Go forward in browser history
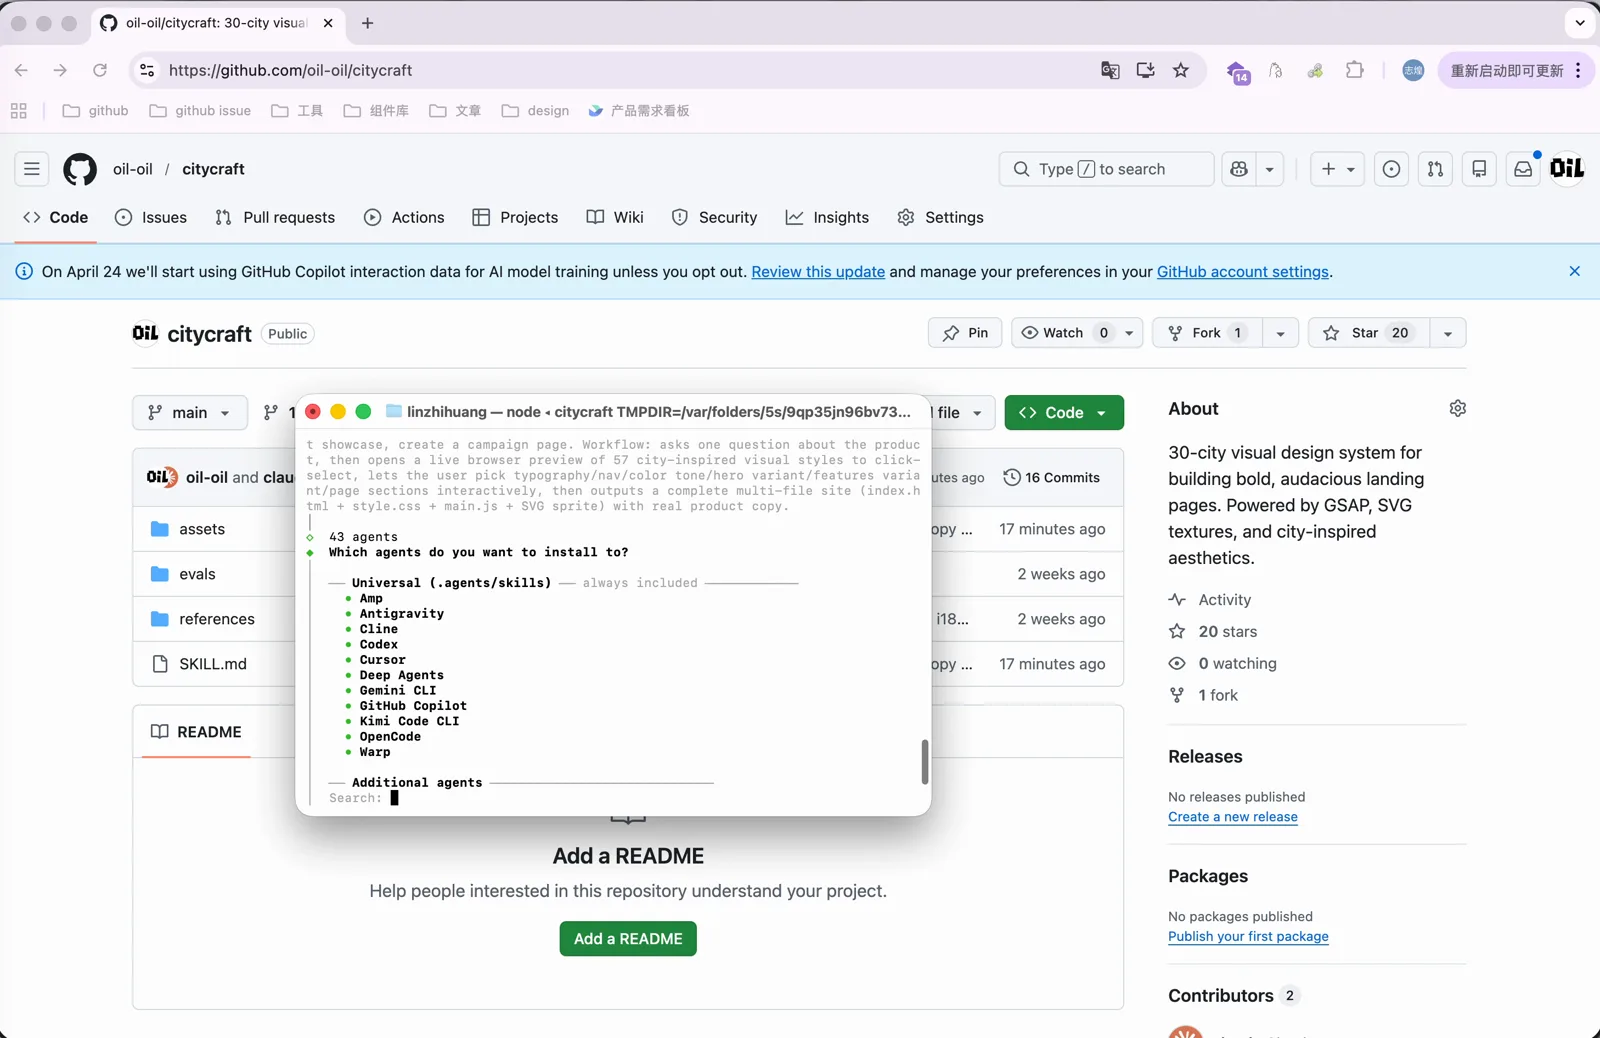Image resolution: width=1600 pixels, height=1038 pixels. (x=60, y=70)
